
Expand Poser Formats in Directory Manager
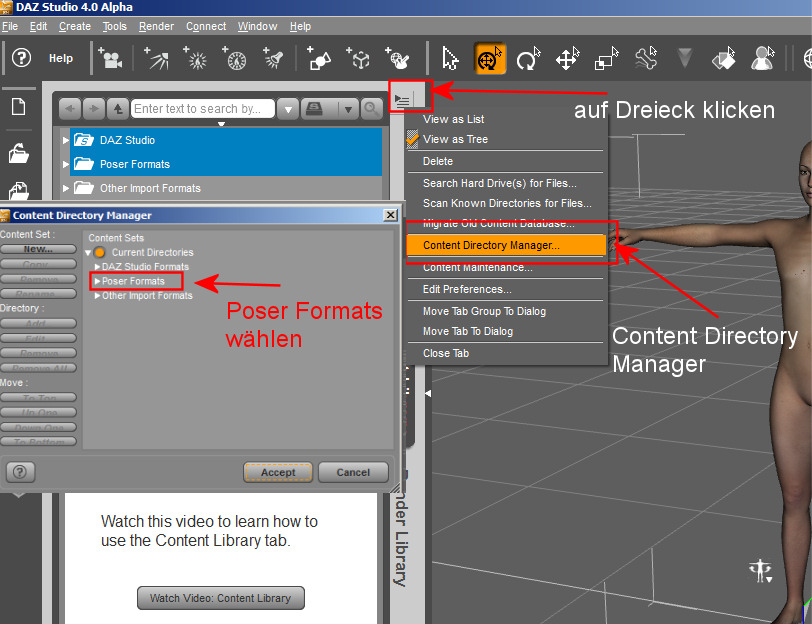coord(97,281)
